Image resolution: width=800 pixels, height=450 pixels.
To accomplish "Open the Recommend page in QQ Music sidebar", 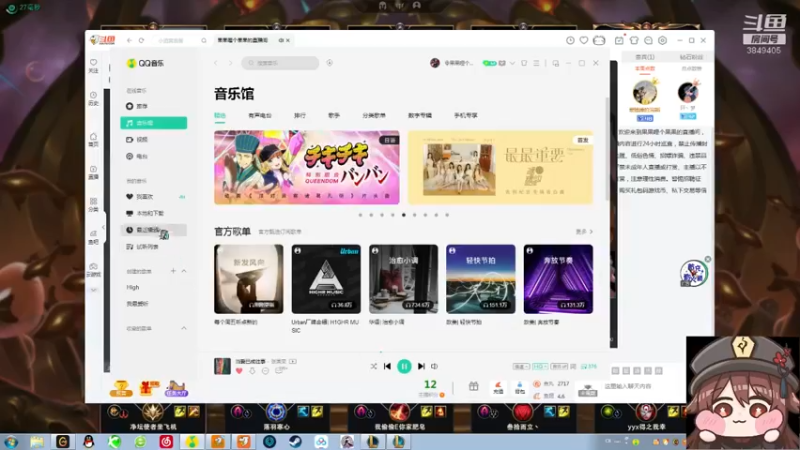I will click(x=137, y=106).
